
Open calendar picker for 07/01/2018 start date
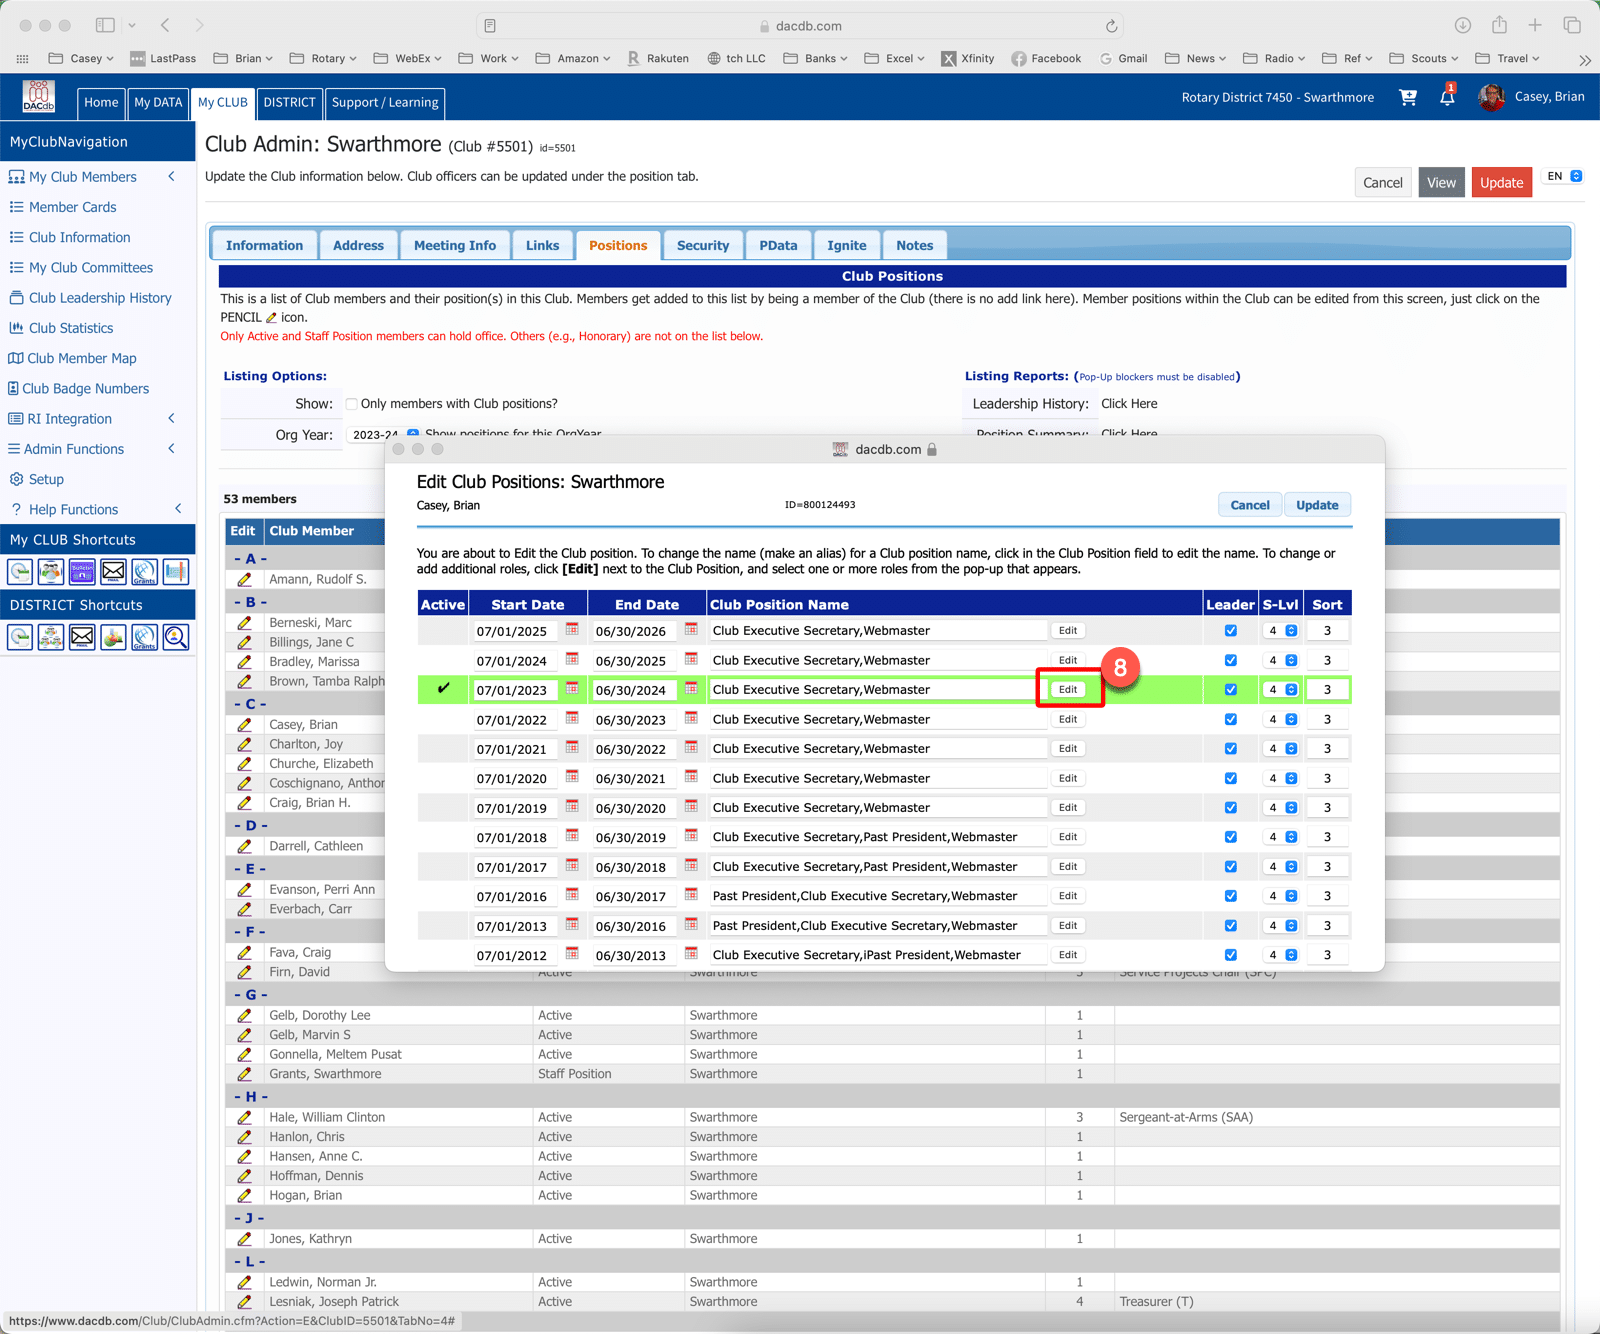pos(572,836)
